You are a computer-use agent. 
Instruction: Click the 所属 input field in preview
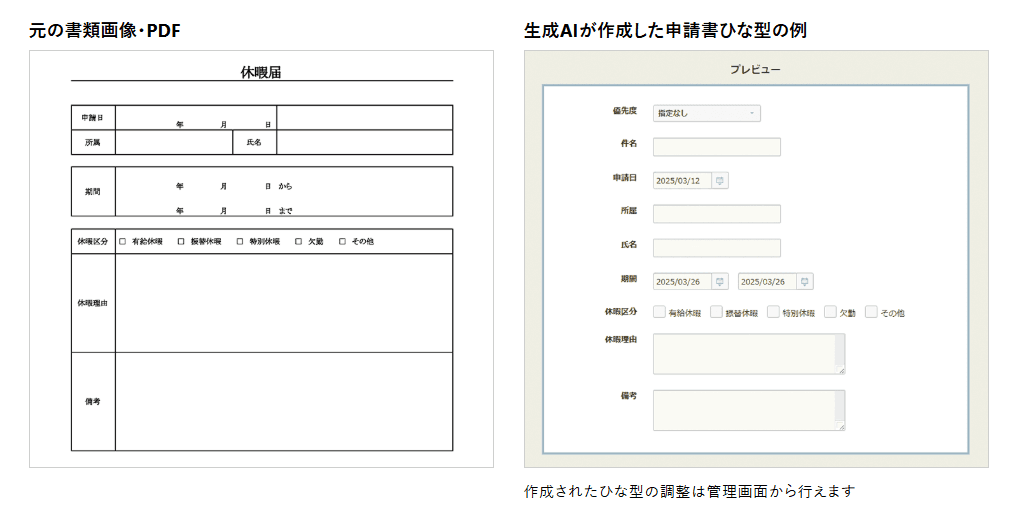(x=716, y=214)
